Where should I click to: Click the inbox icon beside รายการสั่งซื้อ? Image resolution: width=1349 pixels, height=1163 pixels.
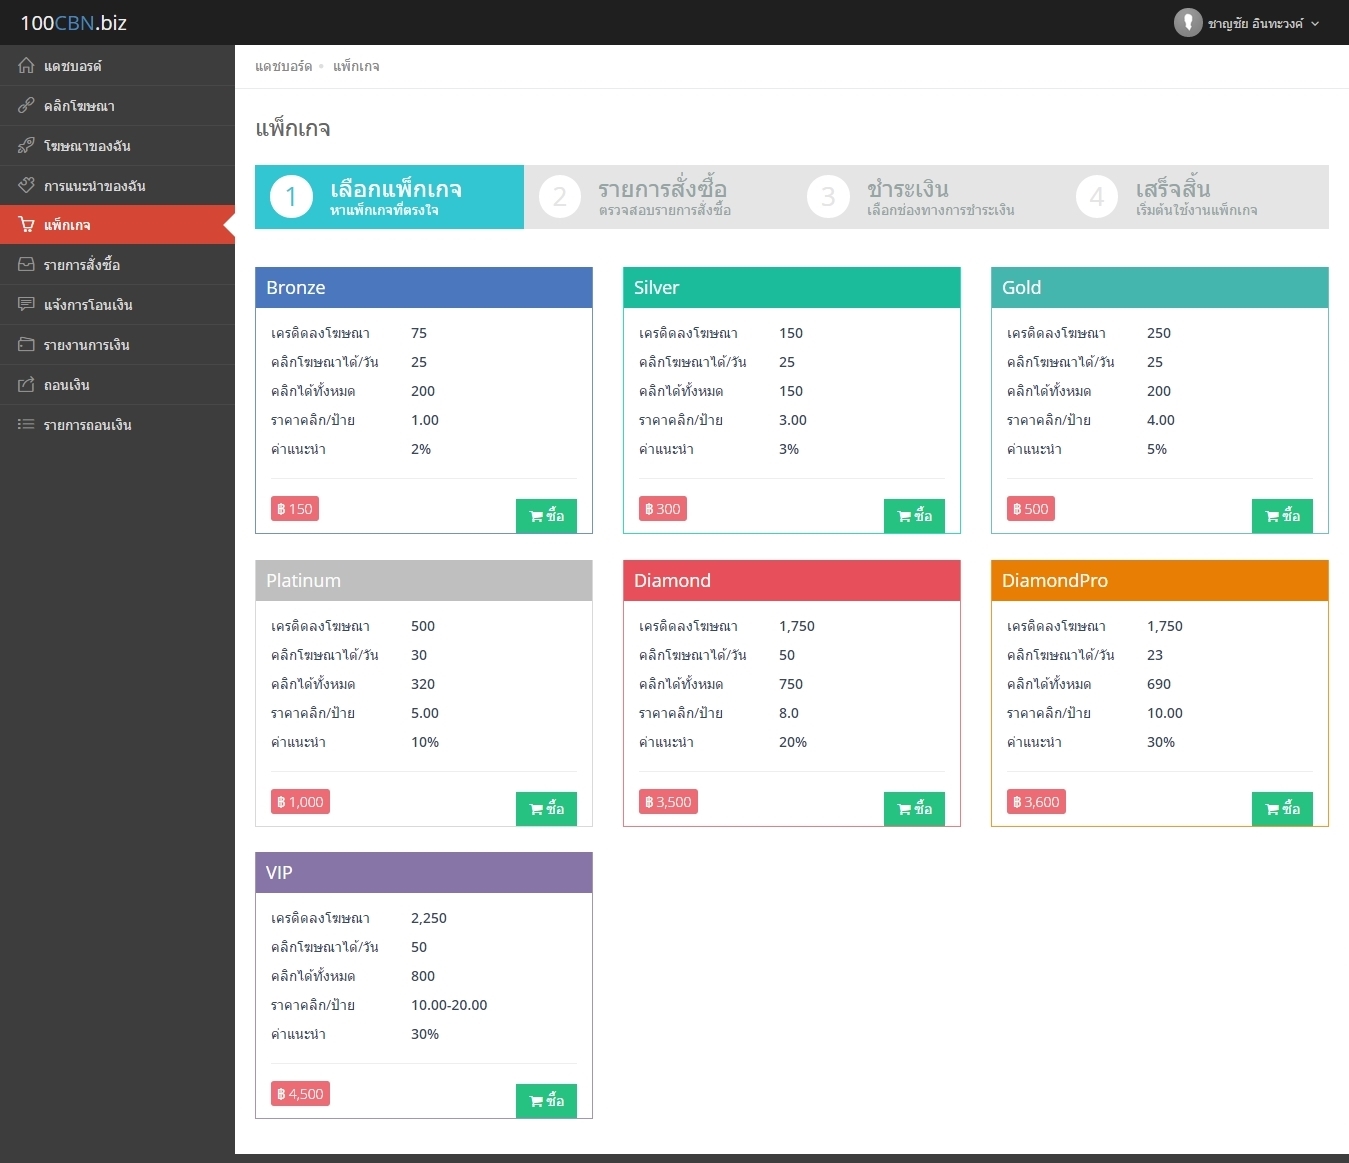tap(26, 265)
